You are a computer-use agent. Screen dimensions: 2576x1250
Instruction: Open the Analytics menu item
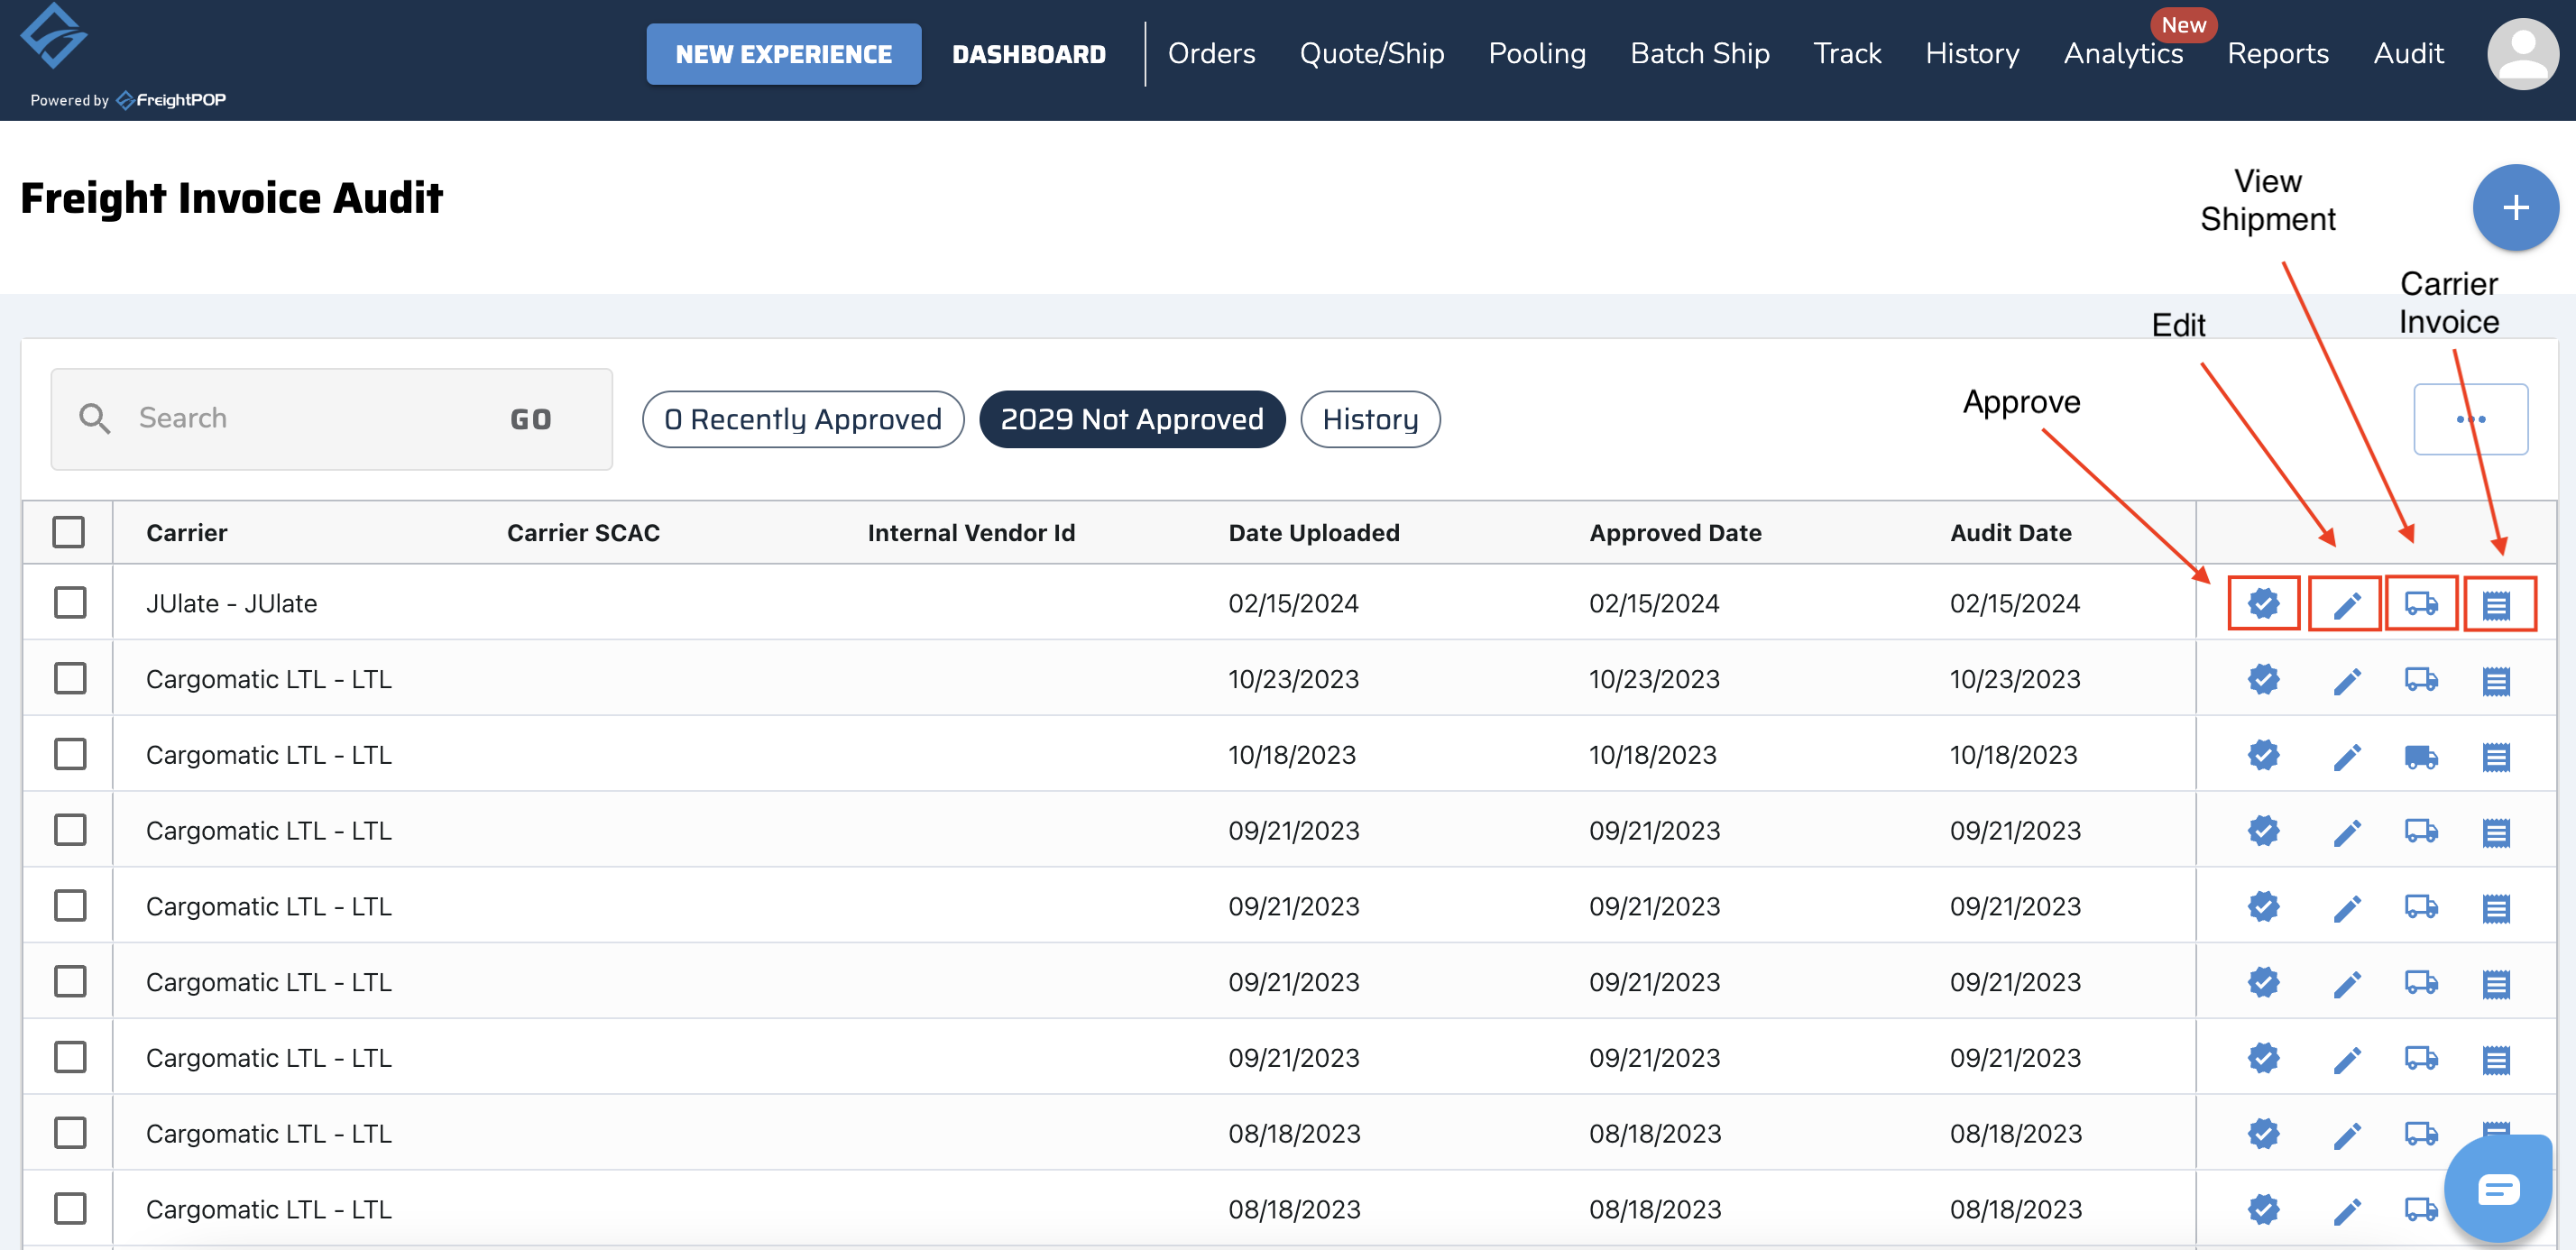pyautogui.click(x=2122, y=54)
